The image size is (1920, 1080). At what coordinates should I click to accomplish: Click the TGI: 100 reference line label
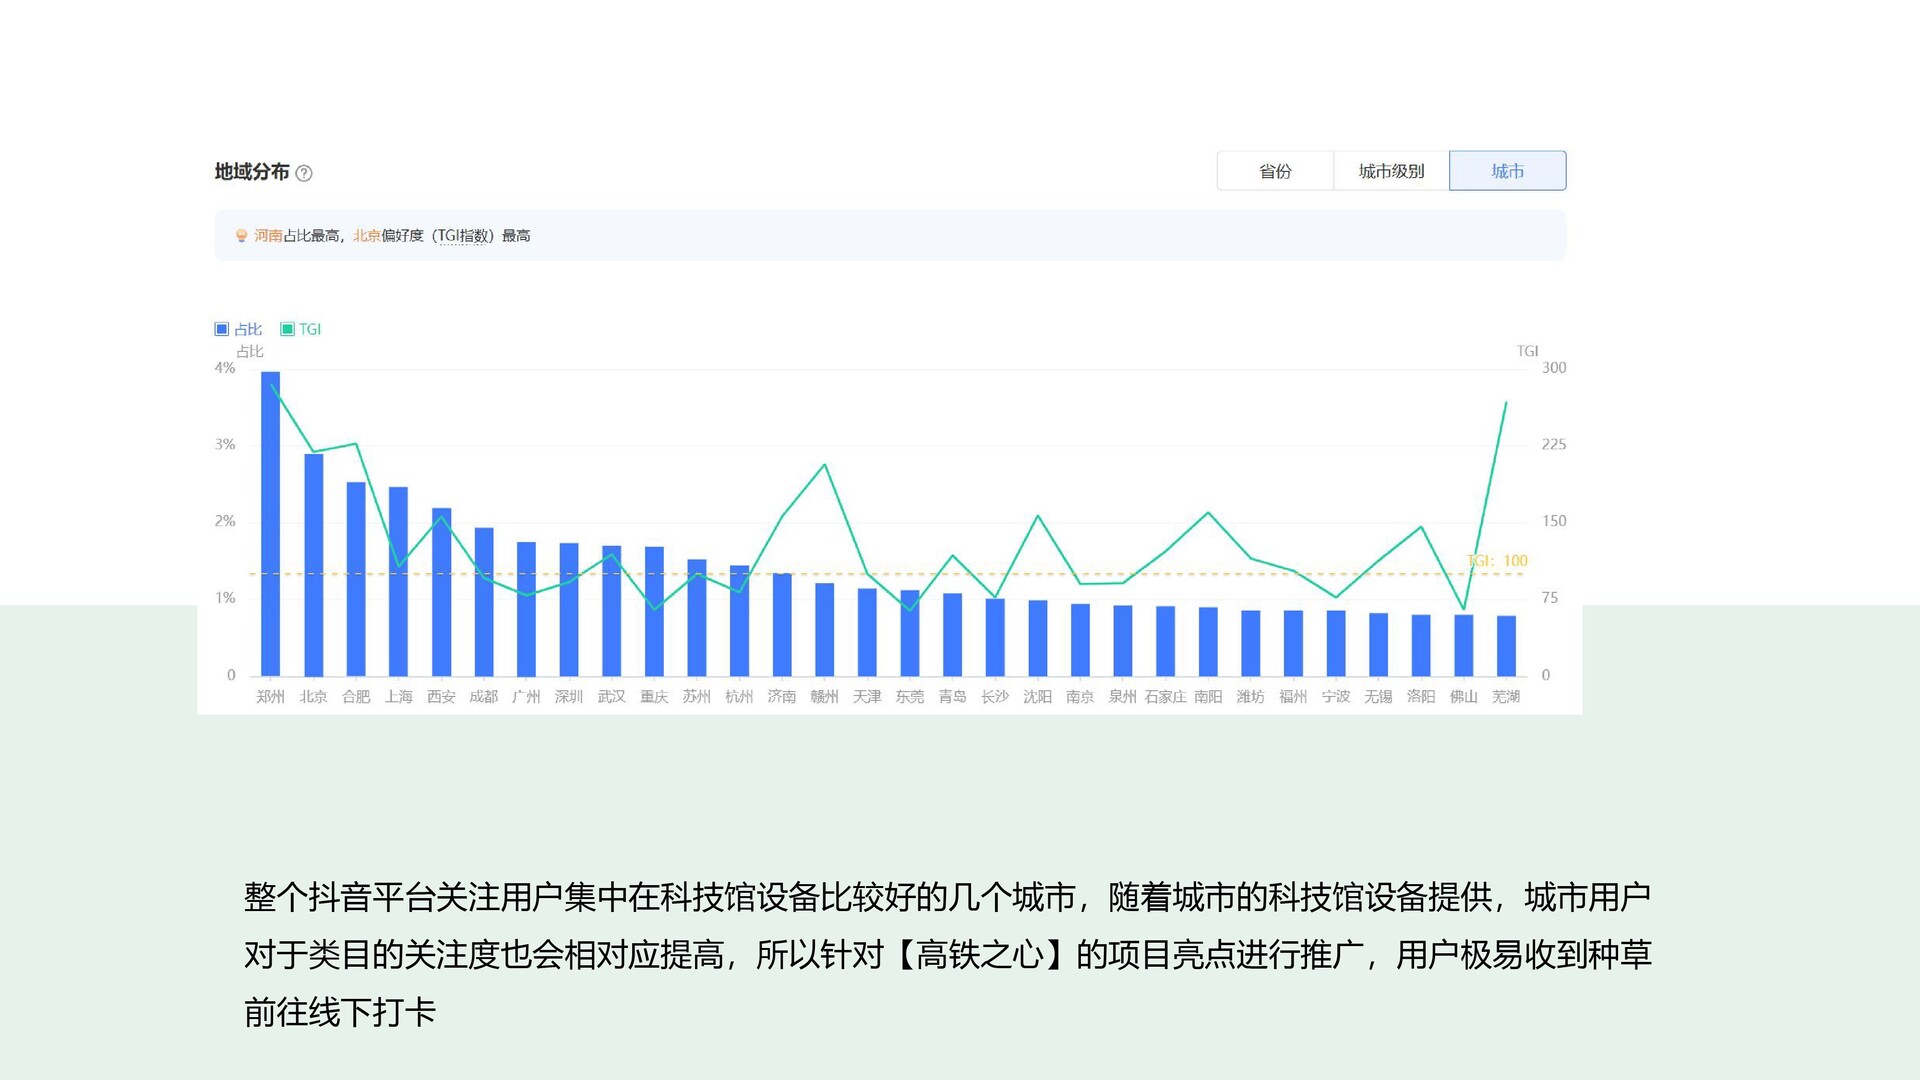tap(1497, 561)
